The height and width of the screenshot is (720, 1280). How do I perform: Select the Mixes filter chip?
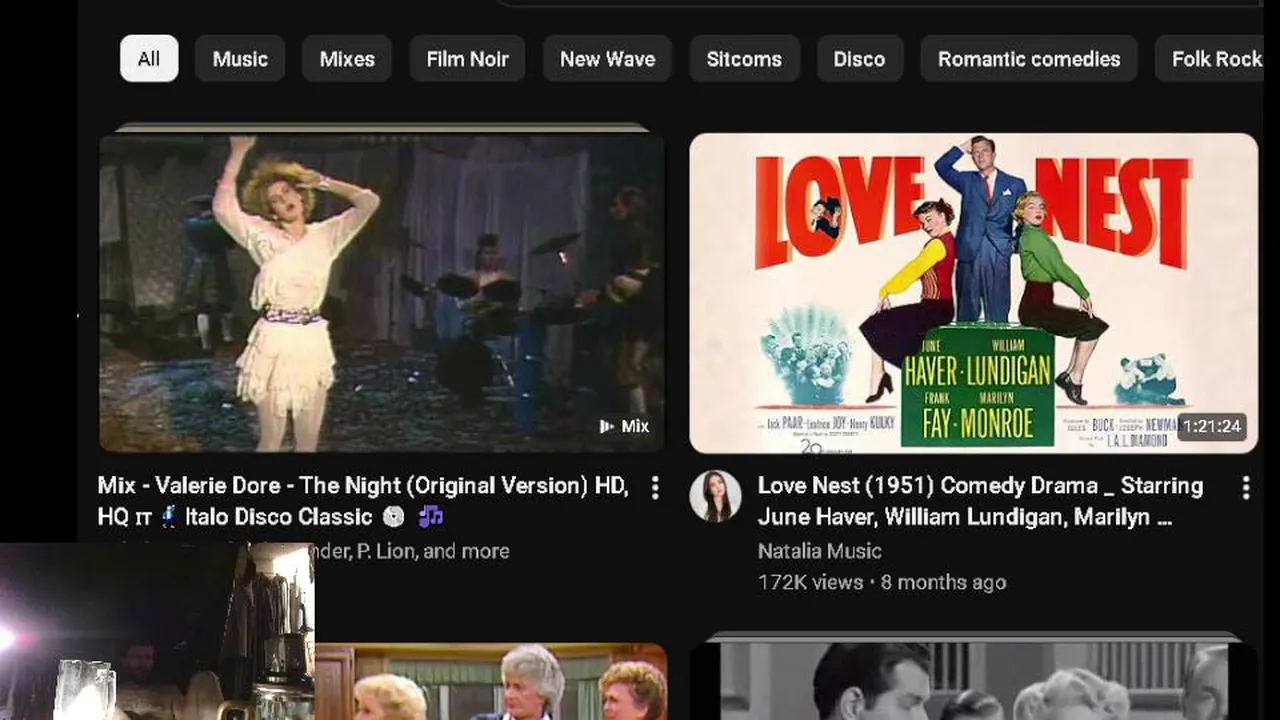click(x=347, y=59)
